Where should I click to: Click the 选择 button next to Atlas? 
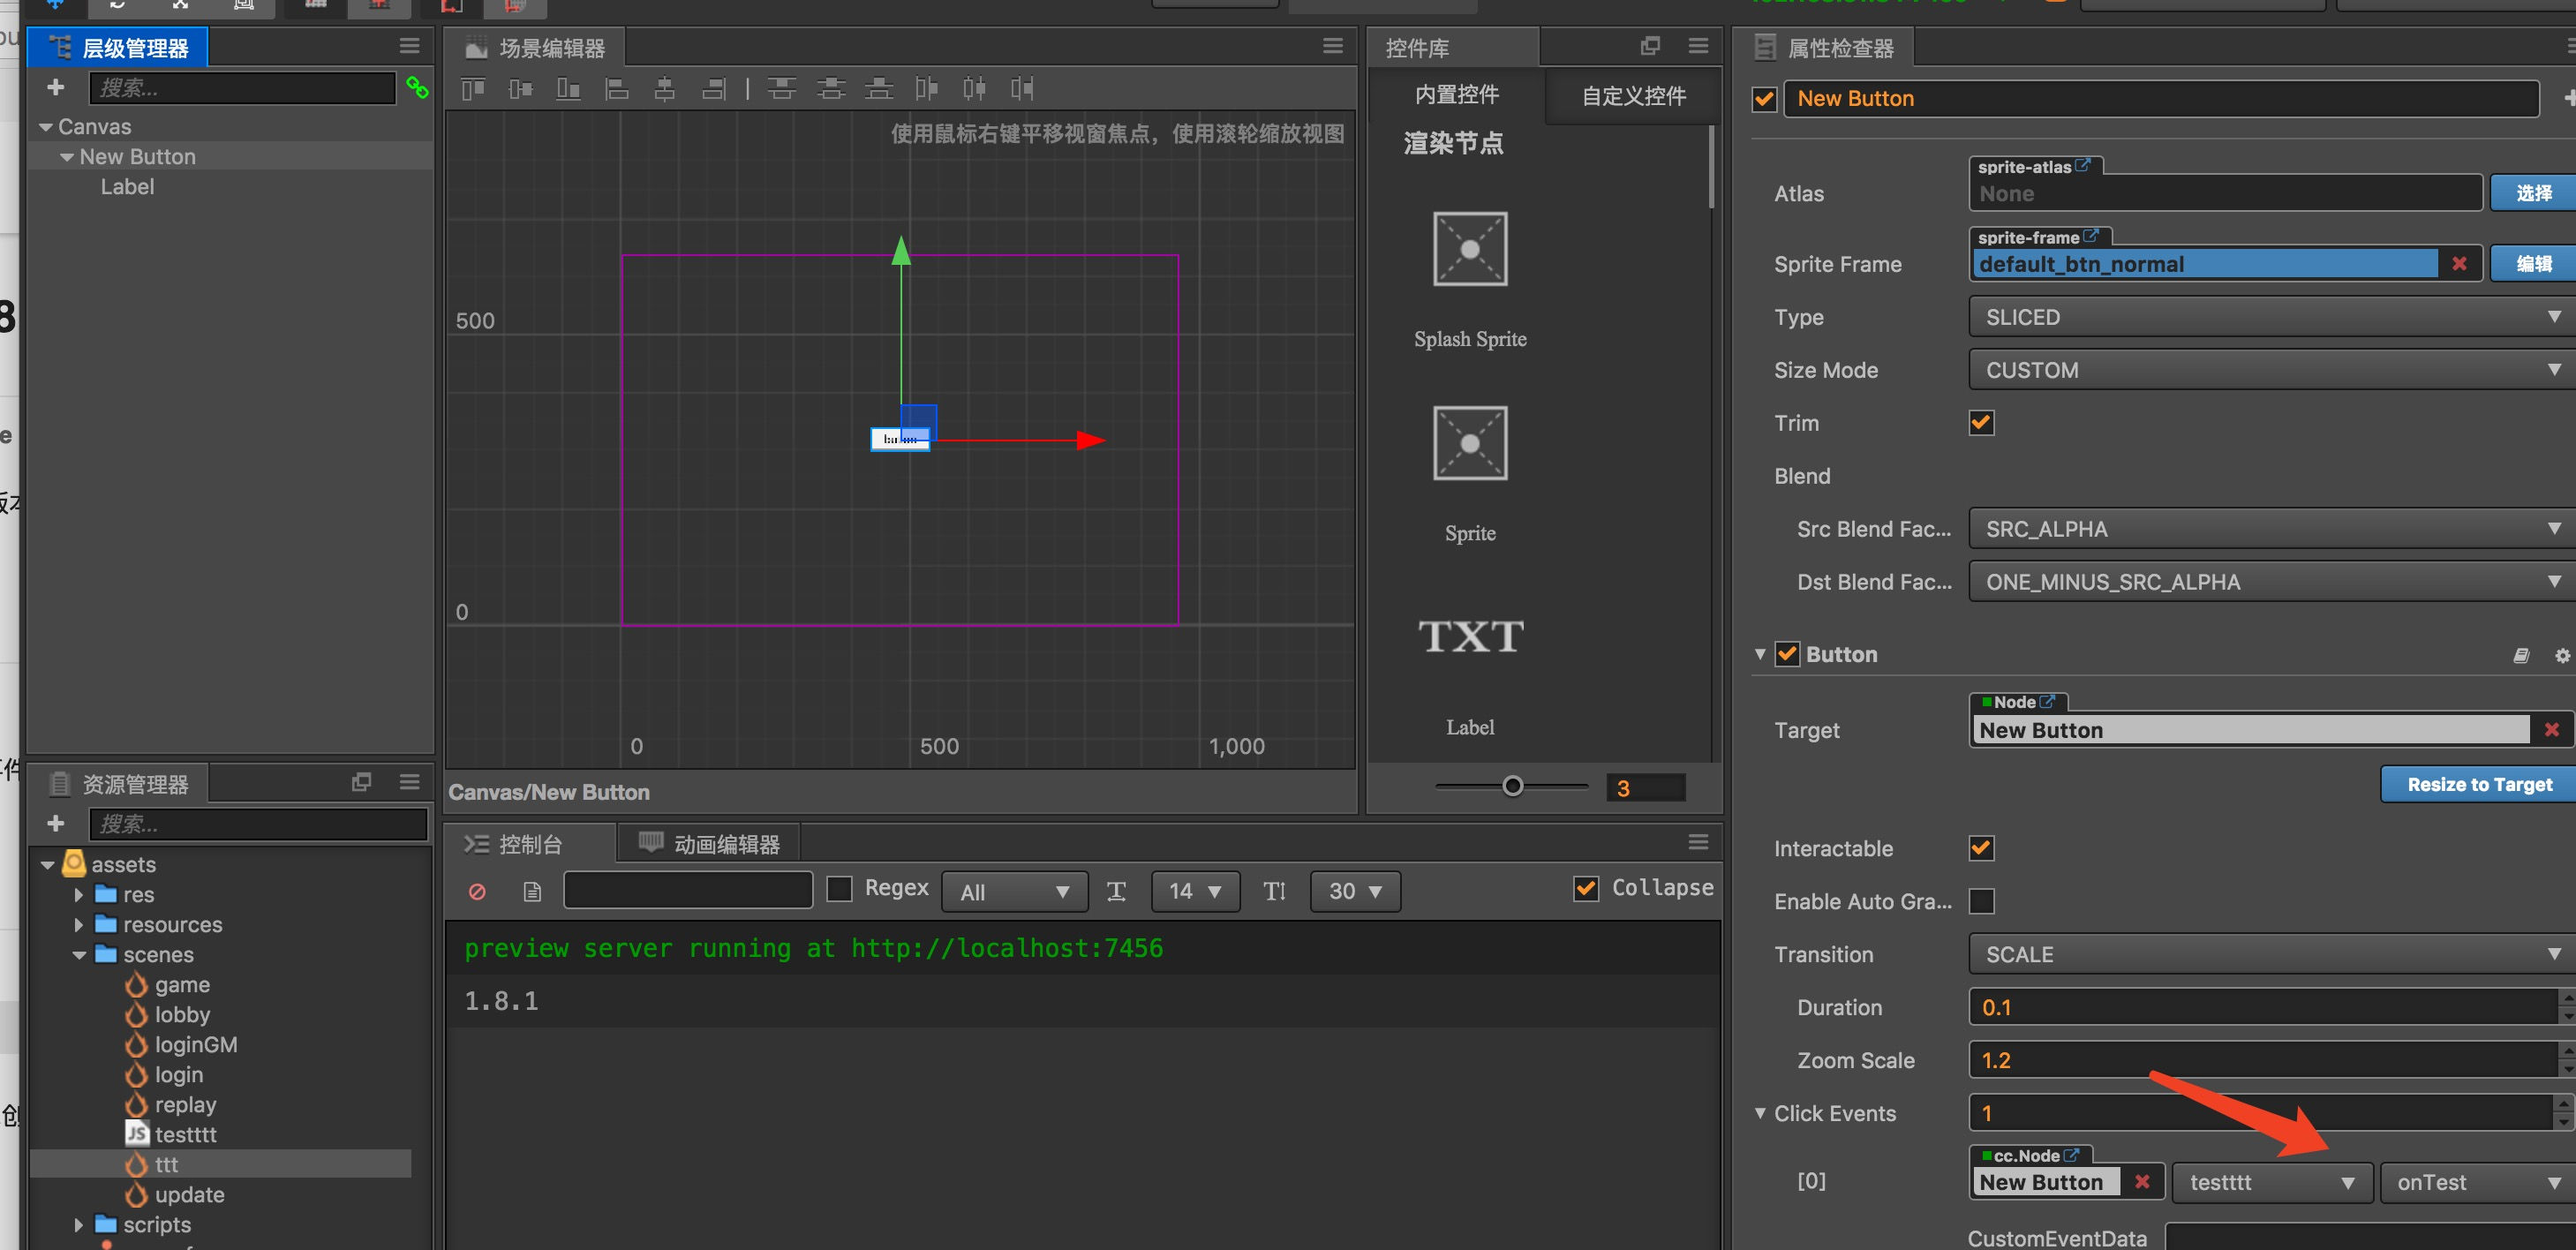tap(2532, 193)
